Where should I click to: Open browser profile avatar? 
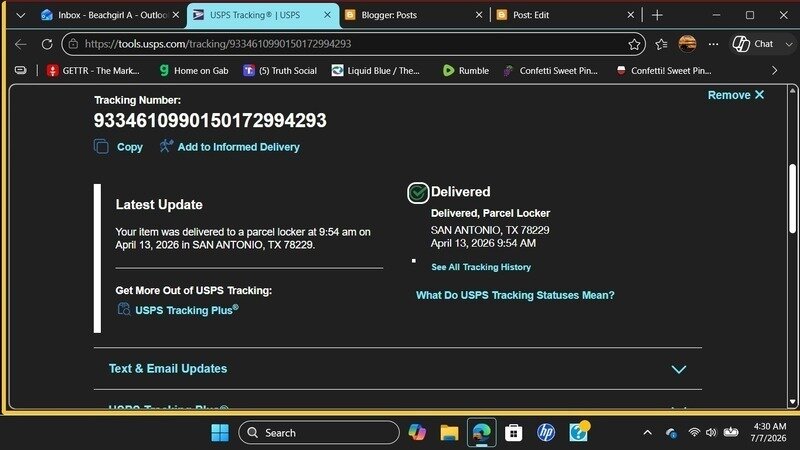click(x=687, y=44)
